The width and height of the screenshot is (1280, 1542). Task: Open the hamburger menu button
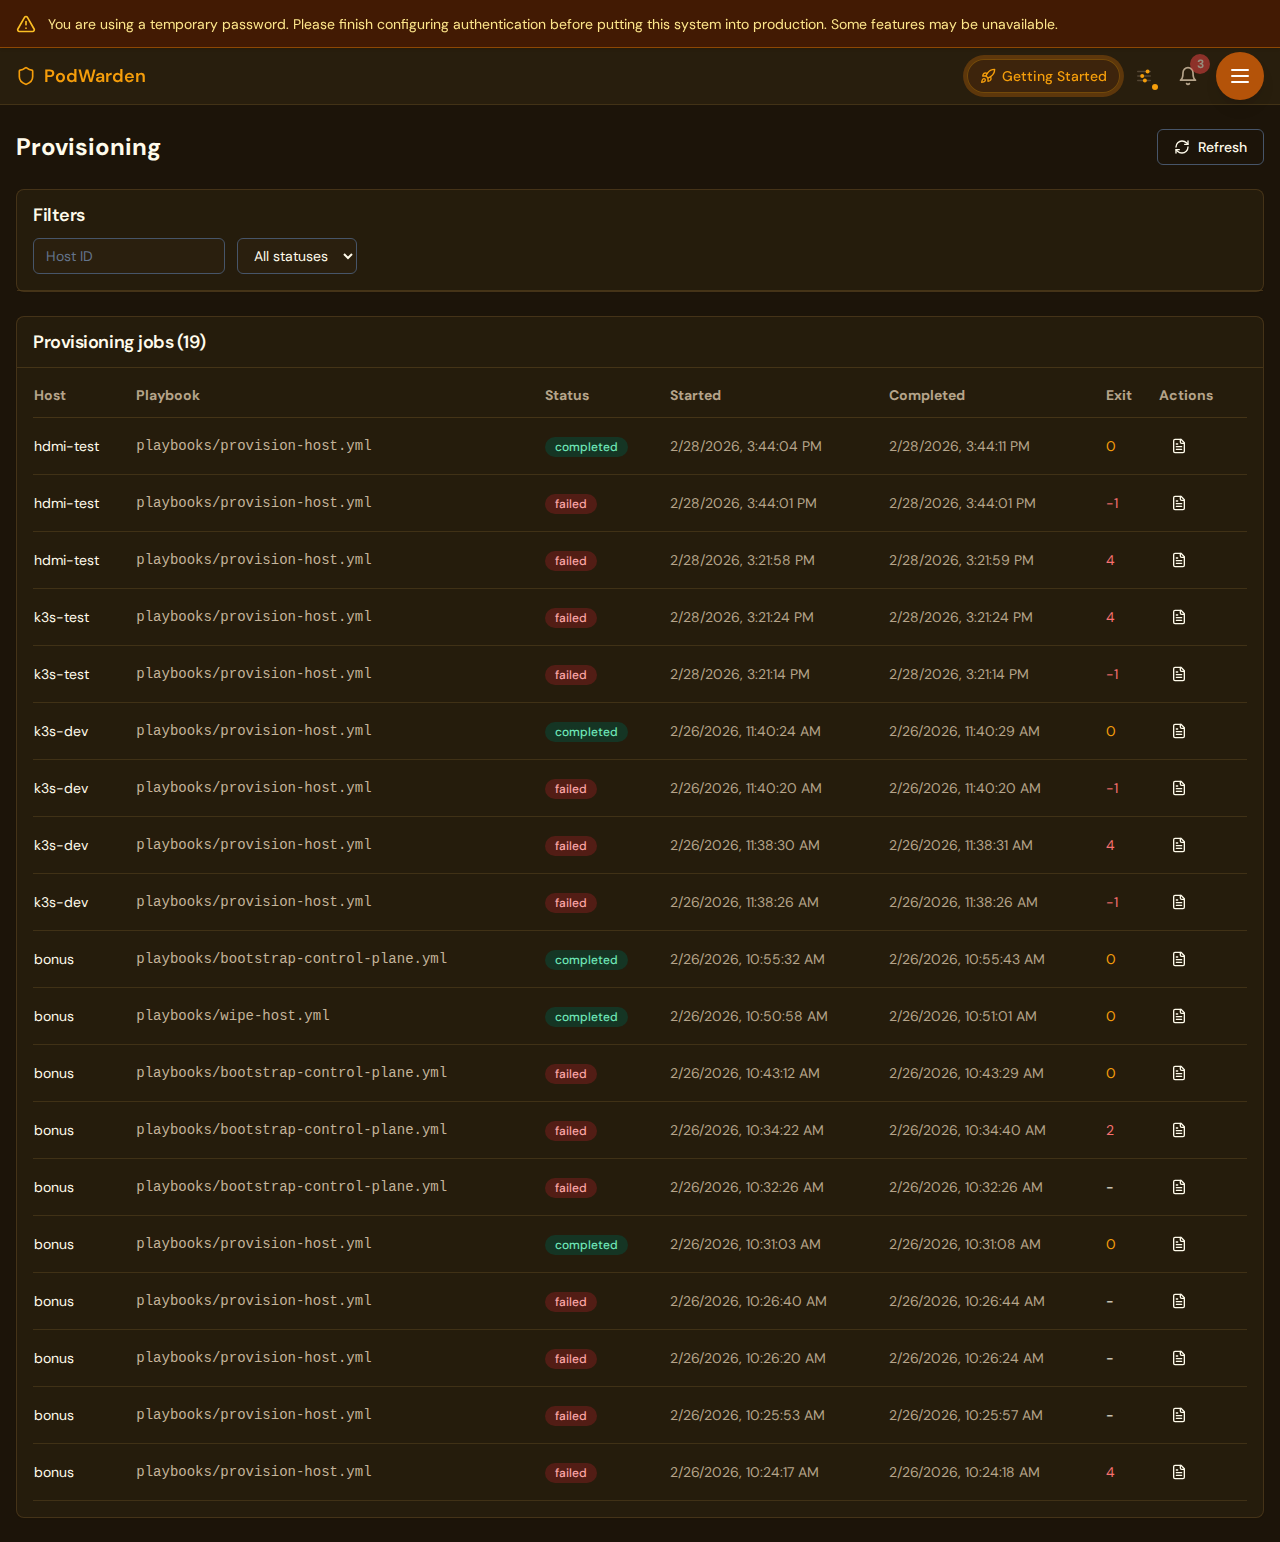[1240, 75]
